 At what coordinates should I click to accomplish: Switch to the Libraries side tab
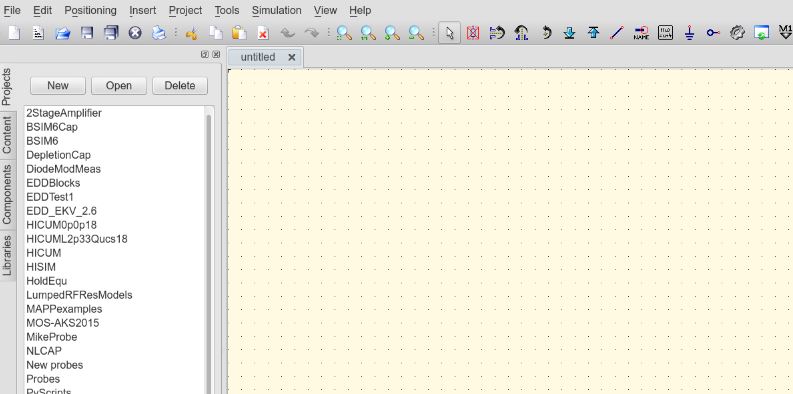(x=7, y=255)
